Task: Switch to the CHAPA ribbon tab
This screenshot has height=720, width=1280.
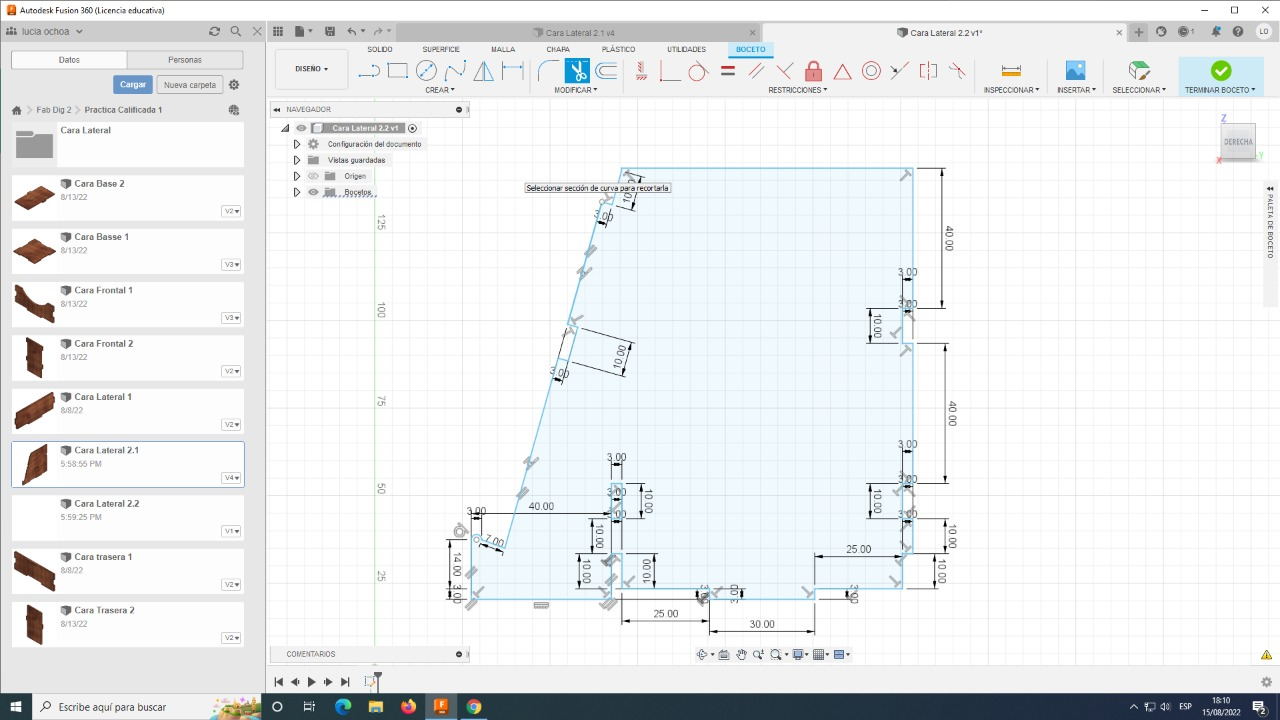Action: coord(558,49)
